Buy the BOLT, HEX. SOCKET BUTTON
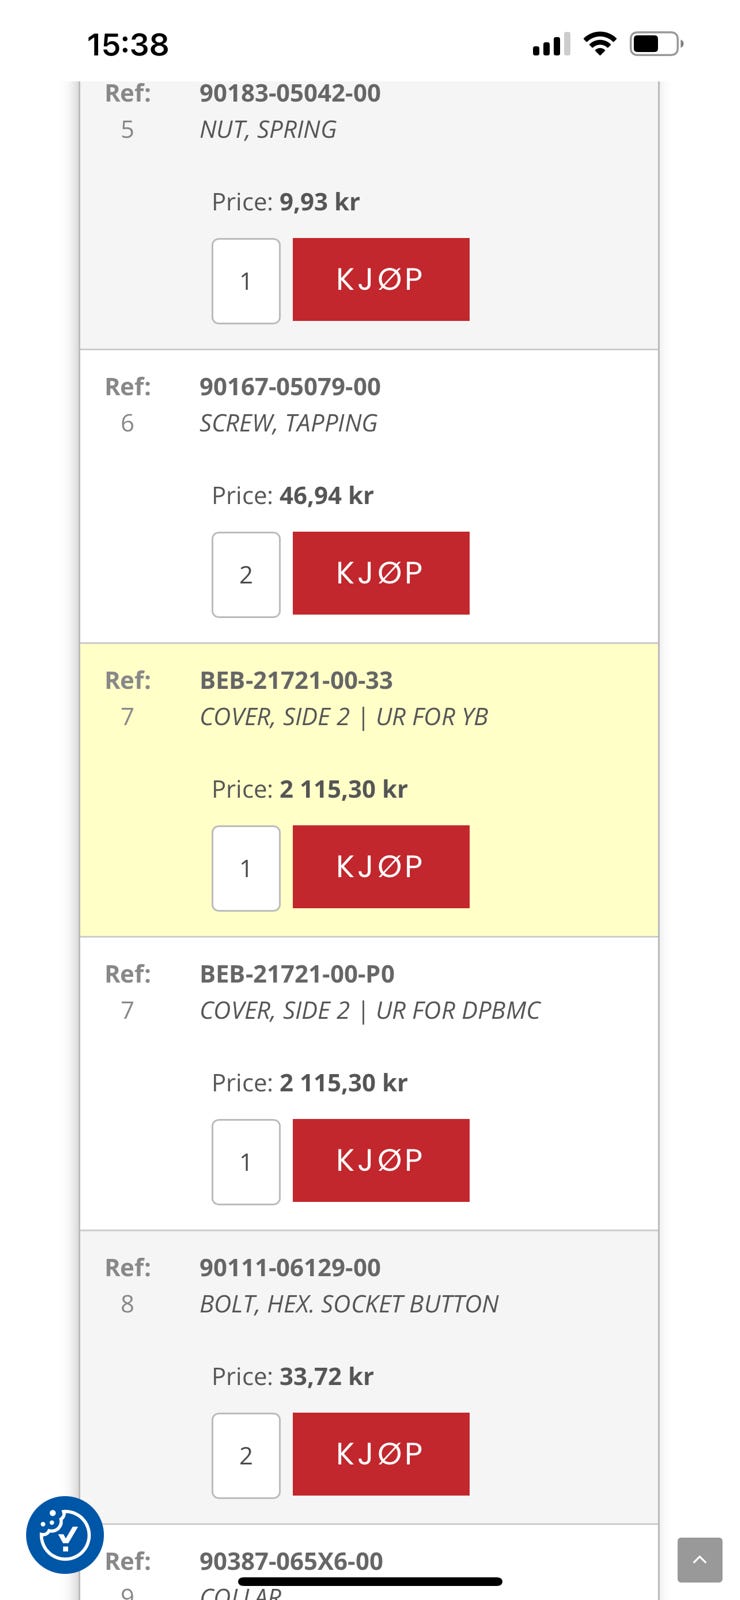The image size is (740, 1600). [380, 1454]
